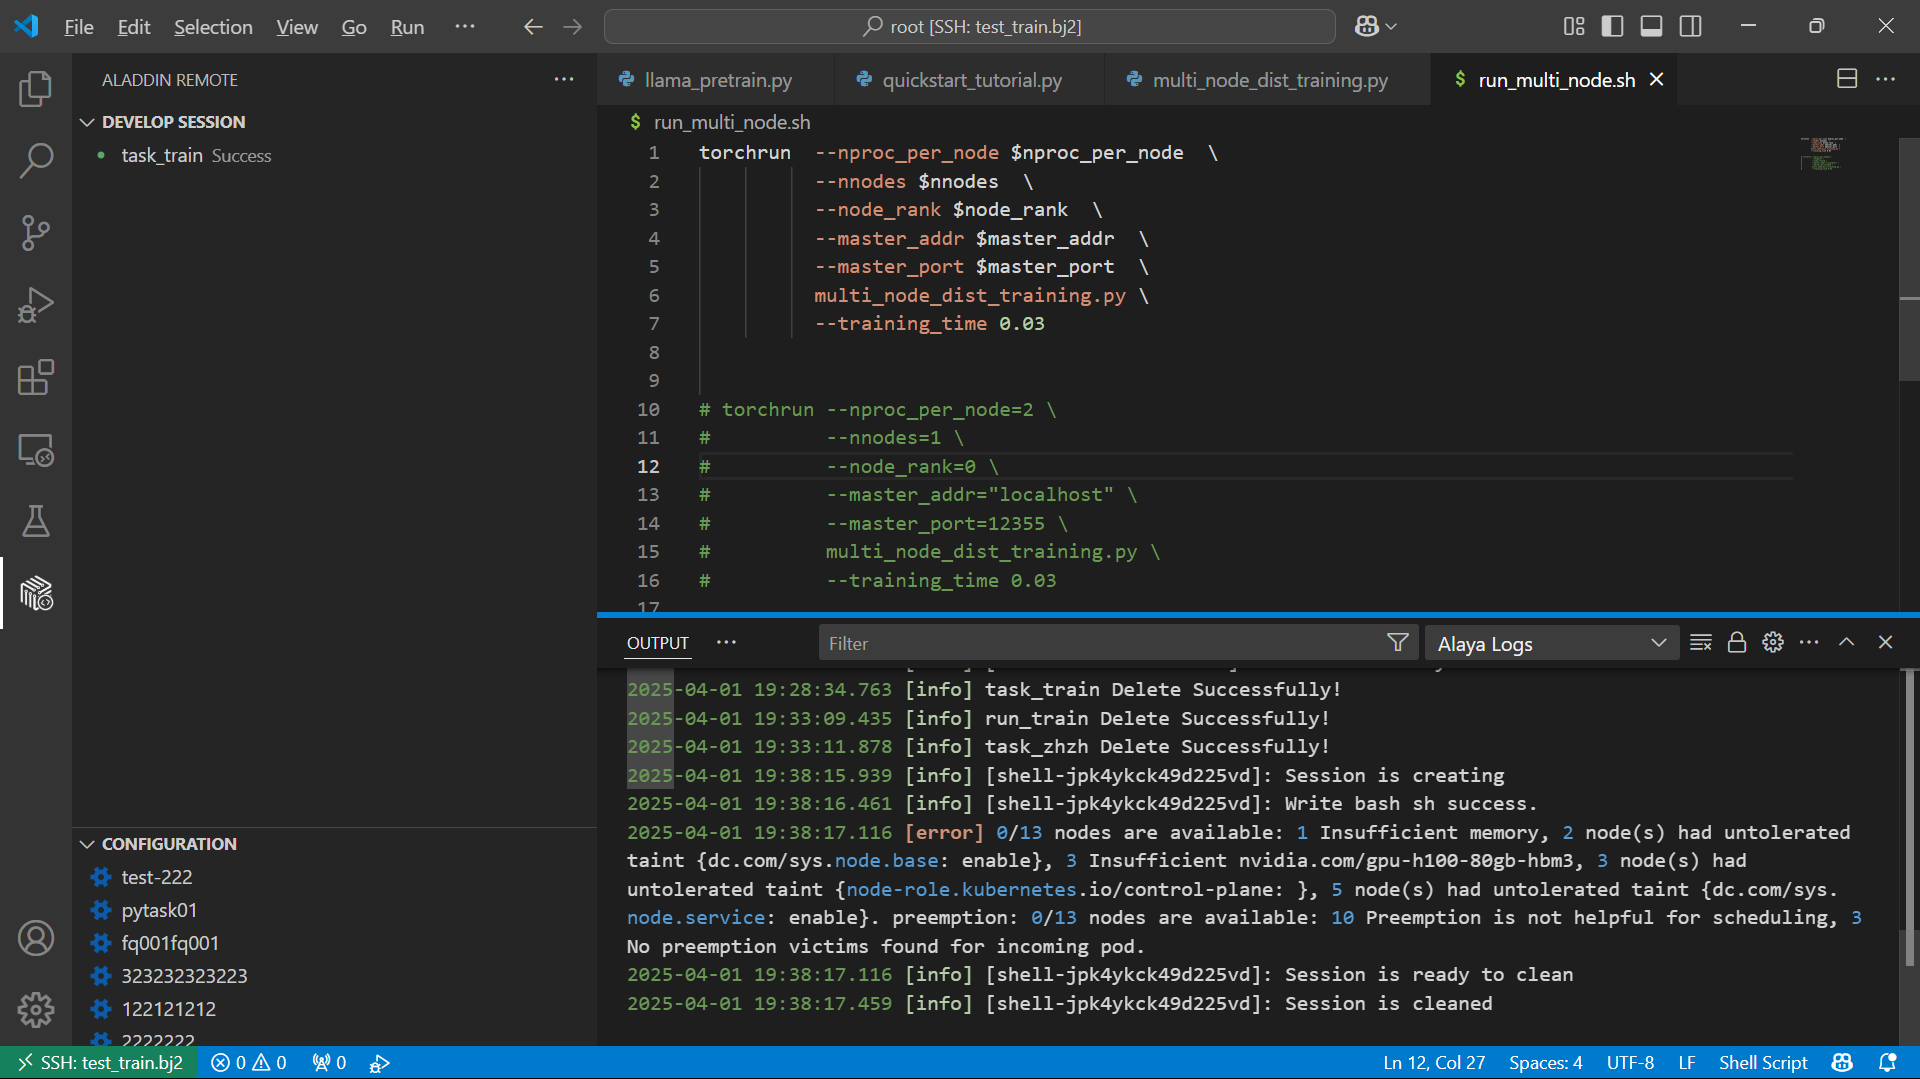The height and width of the screenshot is (1079, 1920).
Task: Click the Shell Script language mode
Action: pyautogui.click(x=1762, y=1062)
